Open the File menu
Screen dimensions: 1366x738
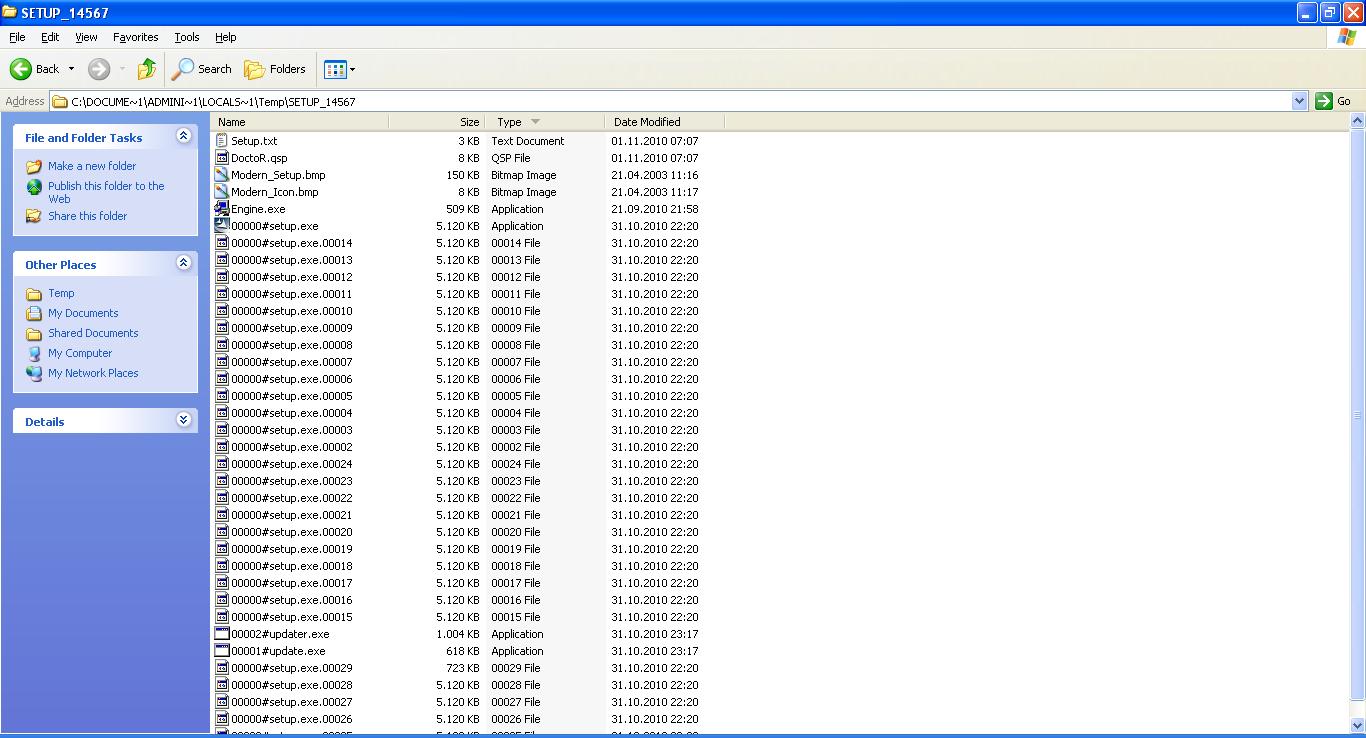17,37
